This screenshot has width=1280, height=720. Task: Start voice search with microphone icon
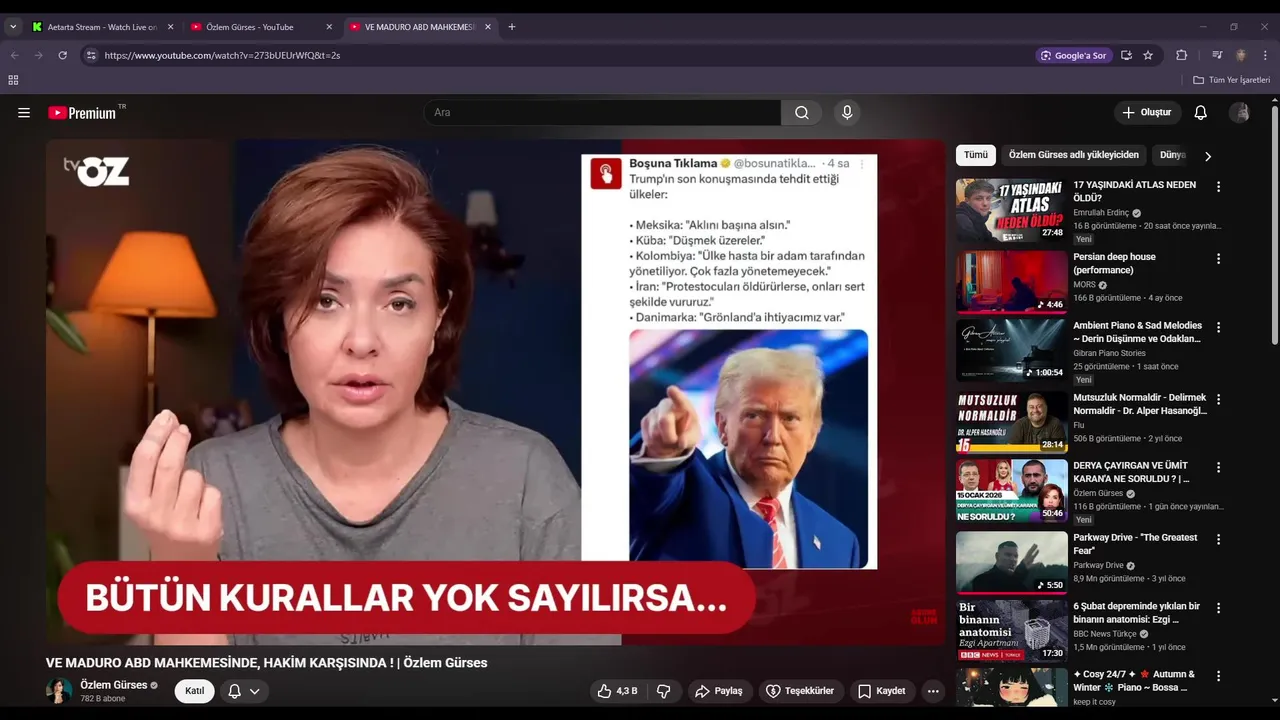(x=847, y=113)
